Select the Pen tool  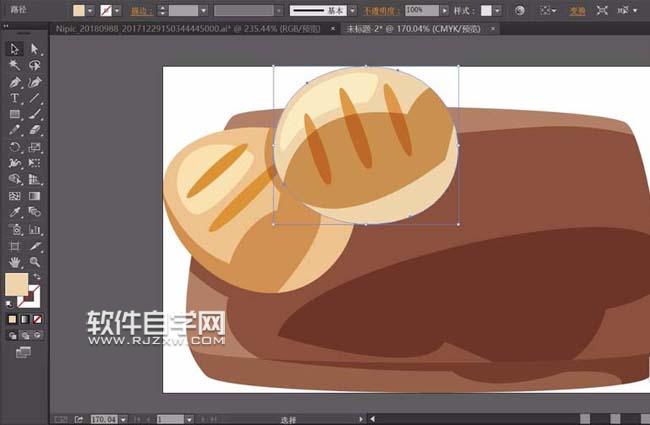coord(15,82)
